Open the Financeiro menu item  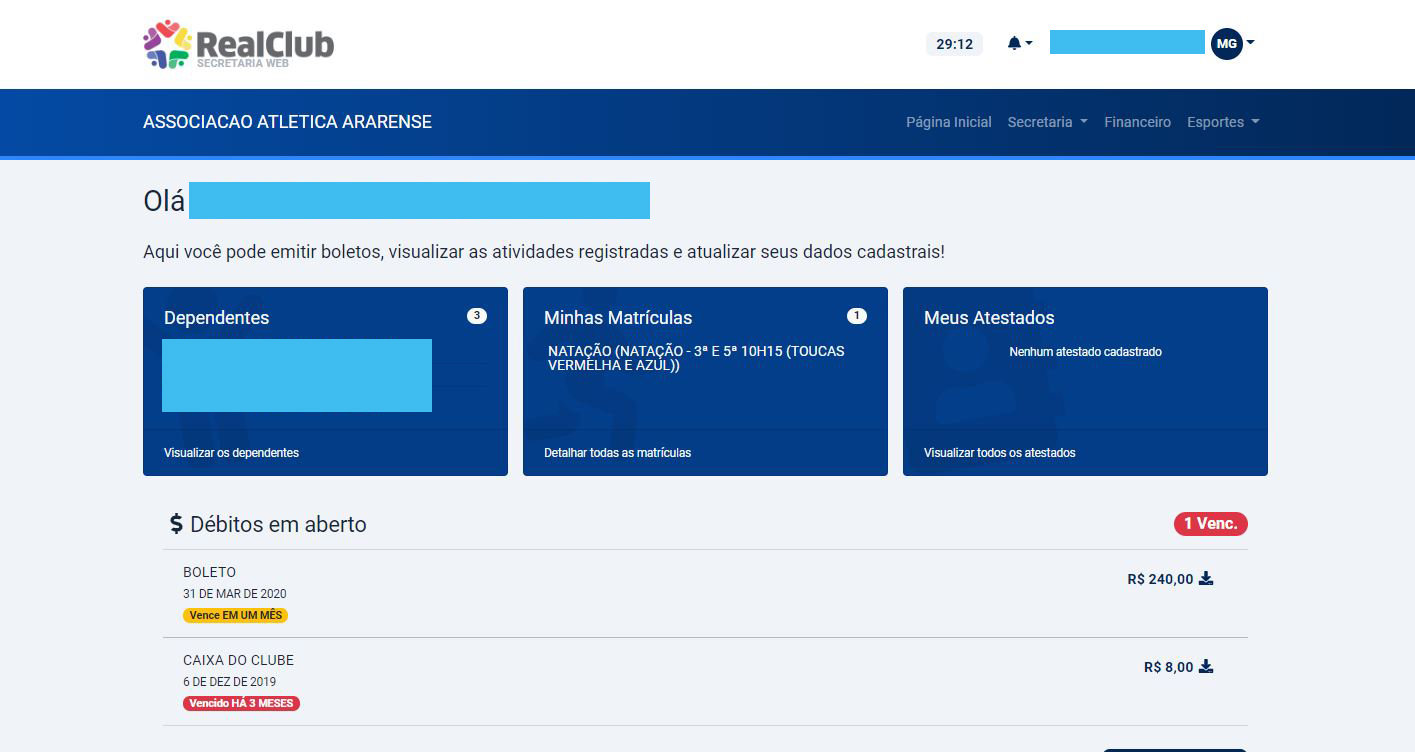point(1137,122)
